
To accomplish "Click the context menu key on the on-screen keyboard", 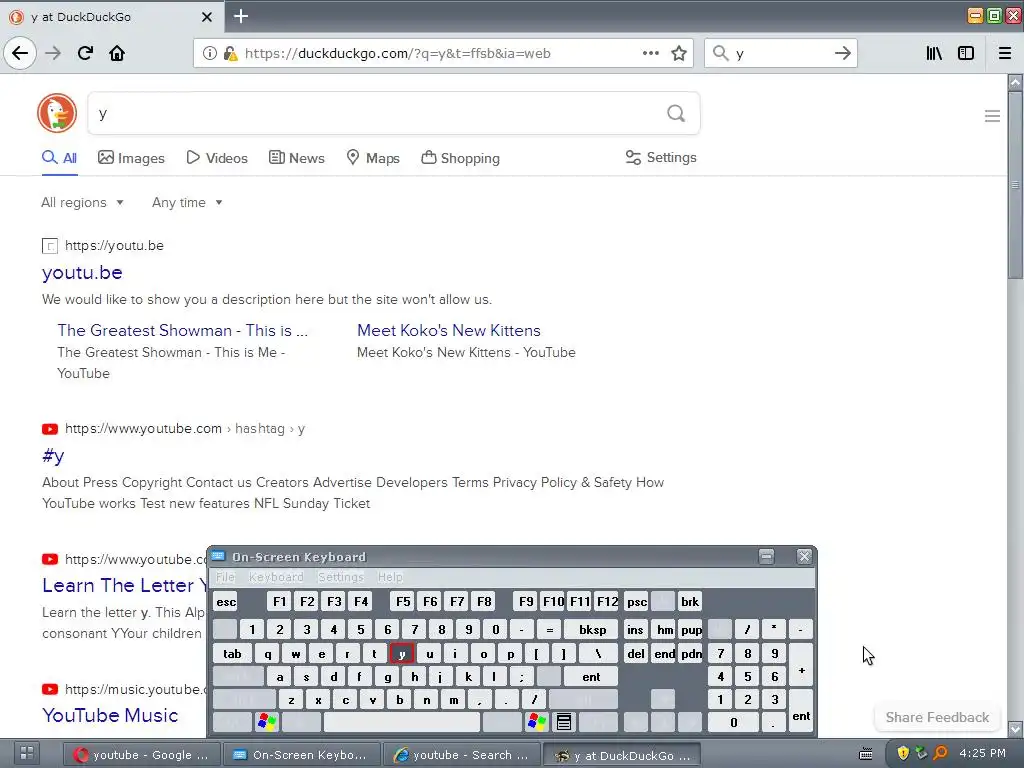I will coord(564,722).
